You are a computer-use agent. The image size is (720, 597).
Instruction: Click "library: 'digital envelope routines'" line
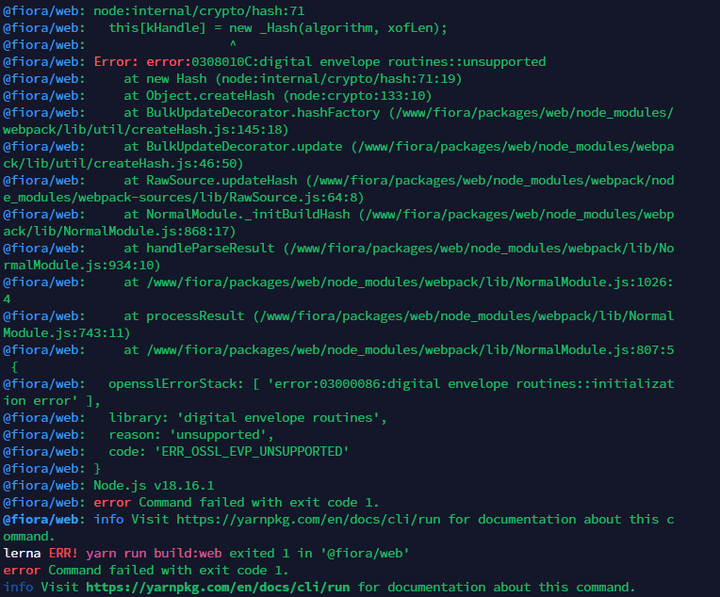click(248, 418)
